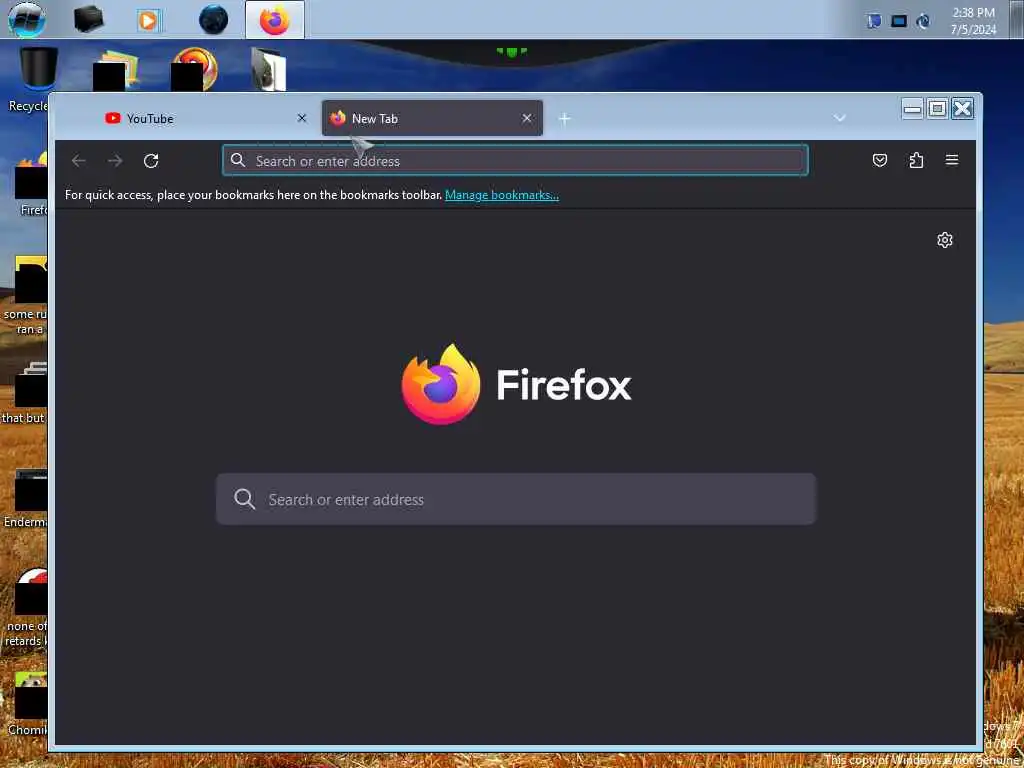The height and width of the screenshot is (768, 1024).
Task: Close the YouTube tab
Action: coord(302,118)
